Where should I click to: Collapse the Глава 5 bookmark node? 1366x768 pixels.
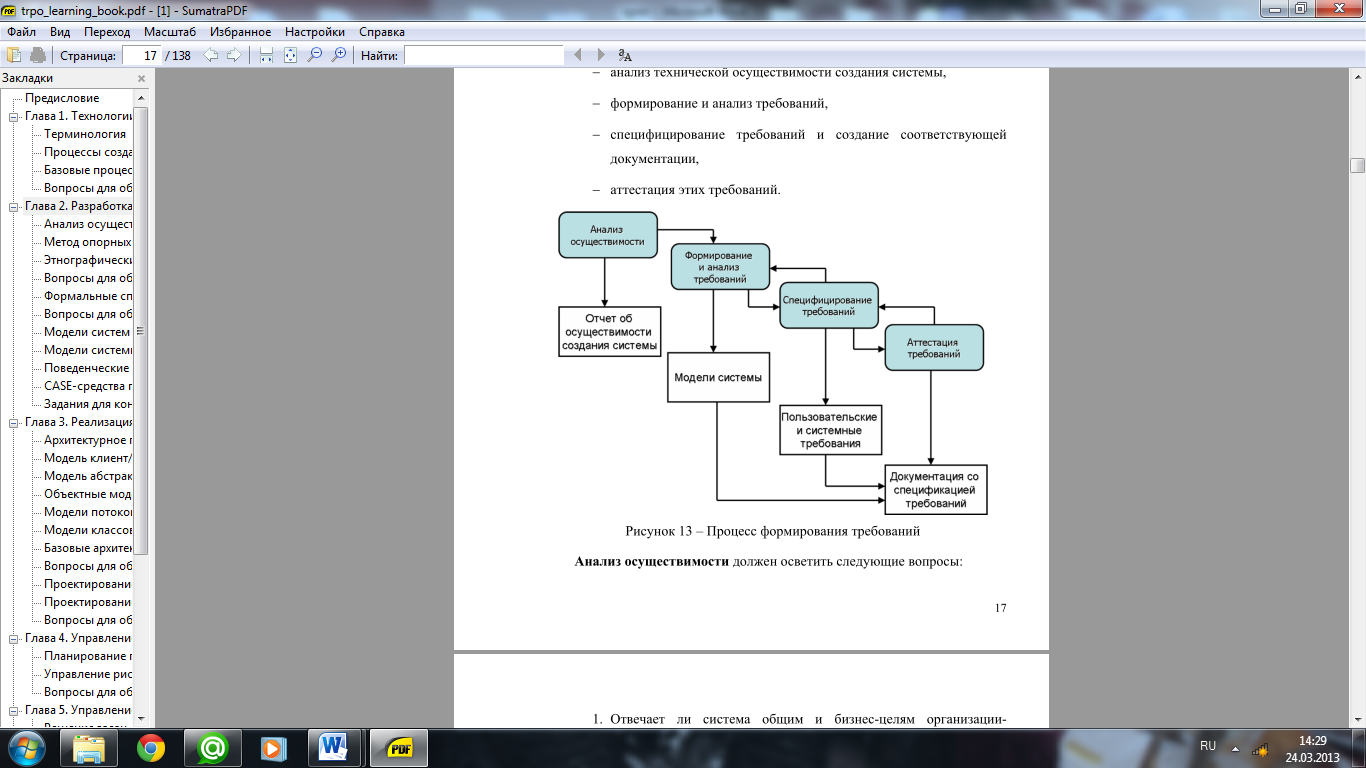coord(14,710)
